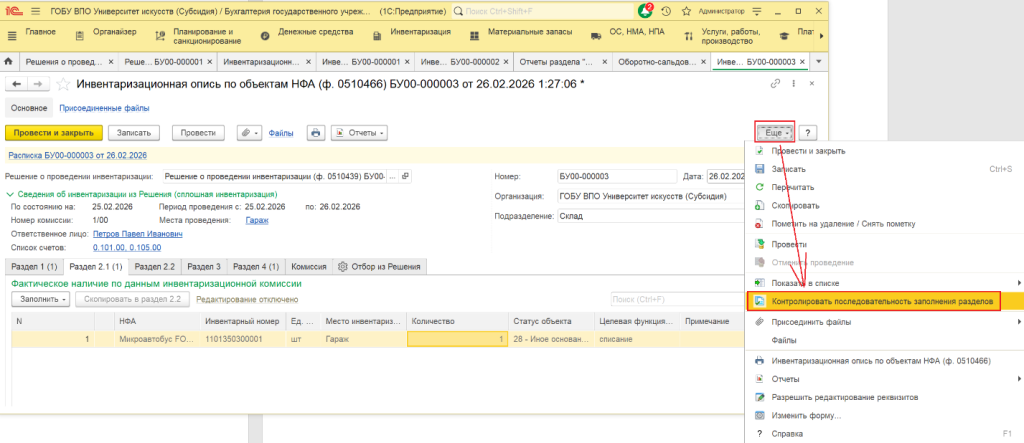Expand the paperclip attachment dropdown
Screen dimensions: 1024x443
click(249, 132)
